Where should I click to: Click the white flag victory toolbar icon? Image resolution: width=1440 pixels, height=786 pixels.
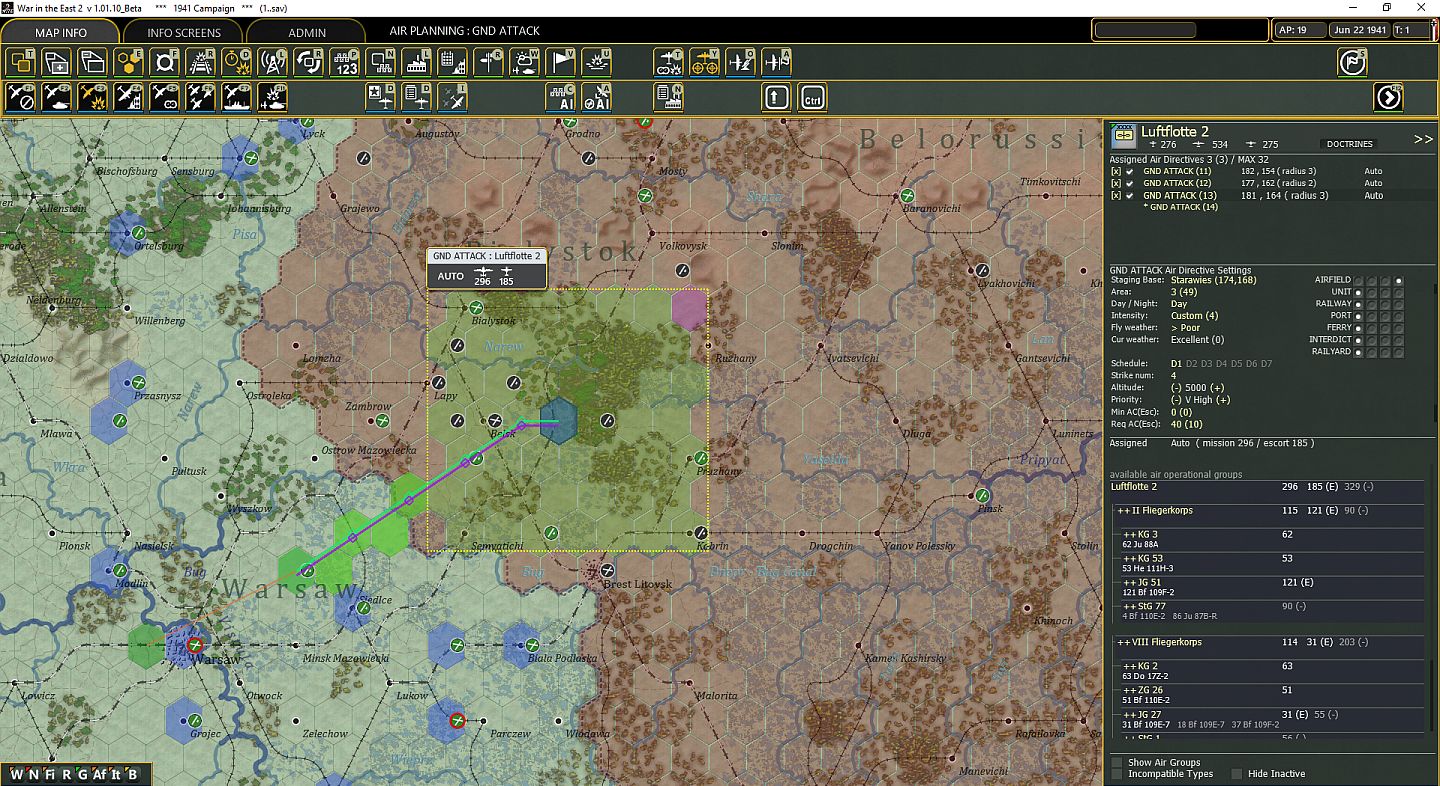pos(561,62)
